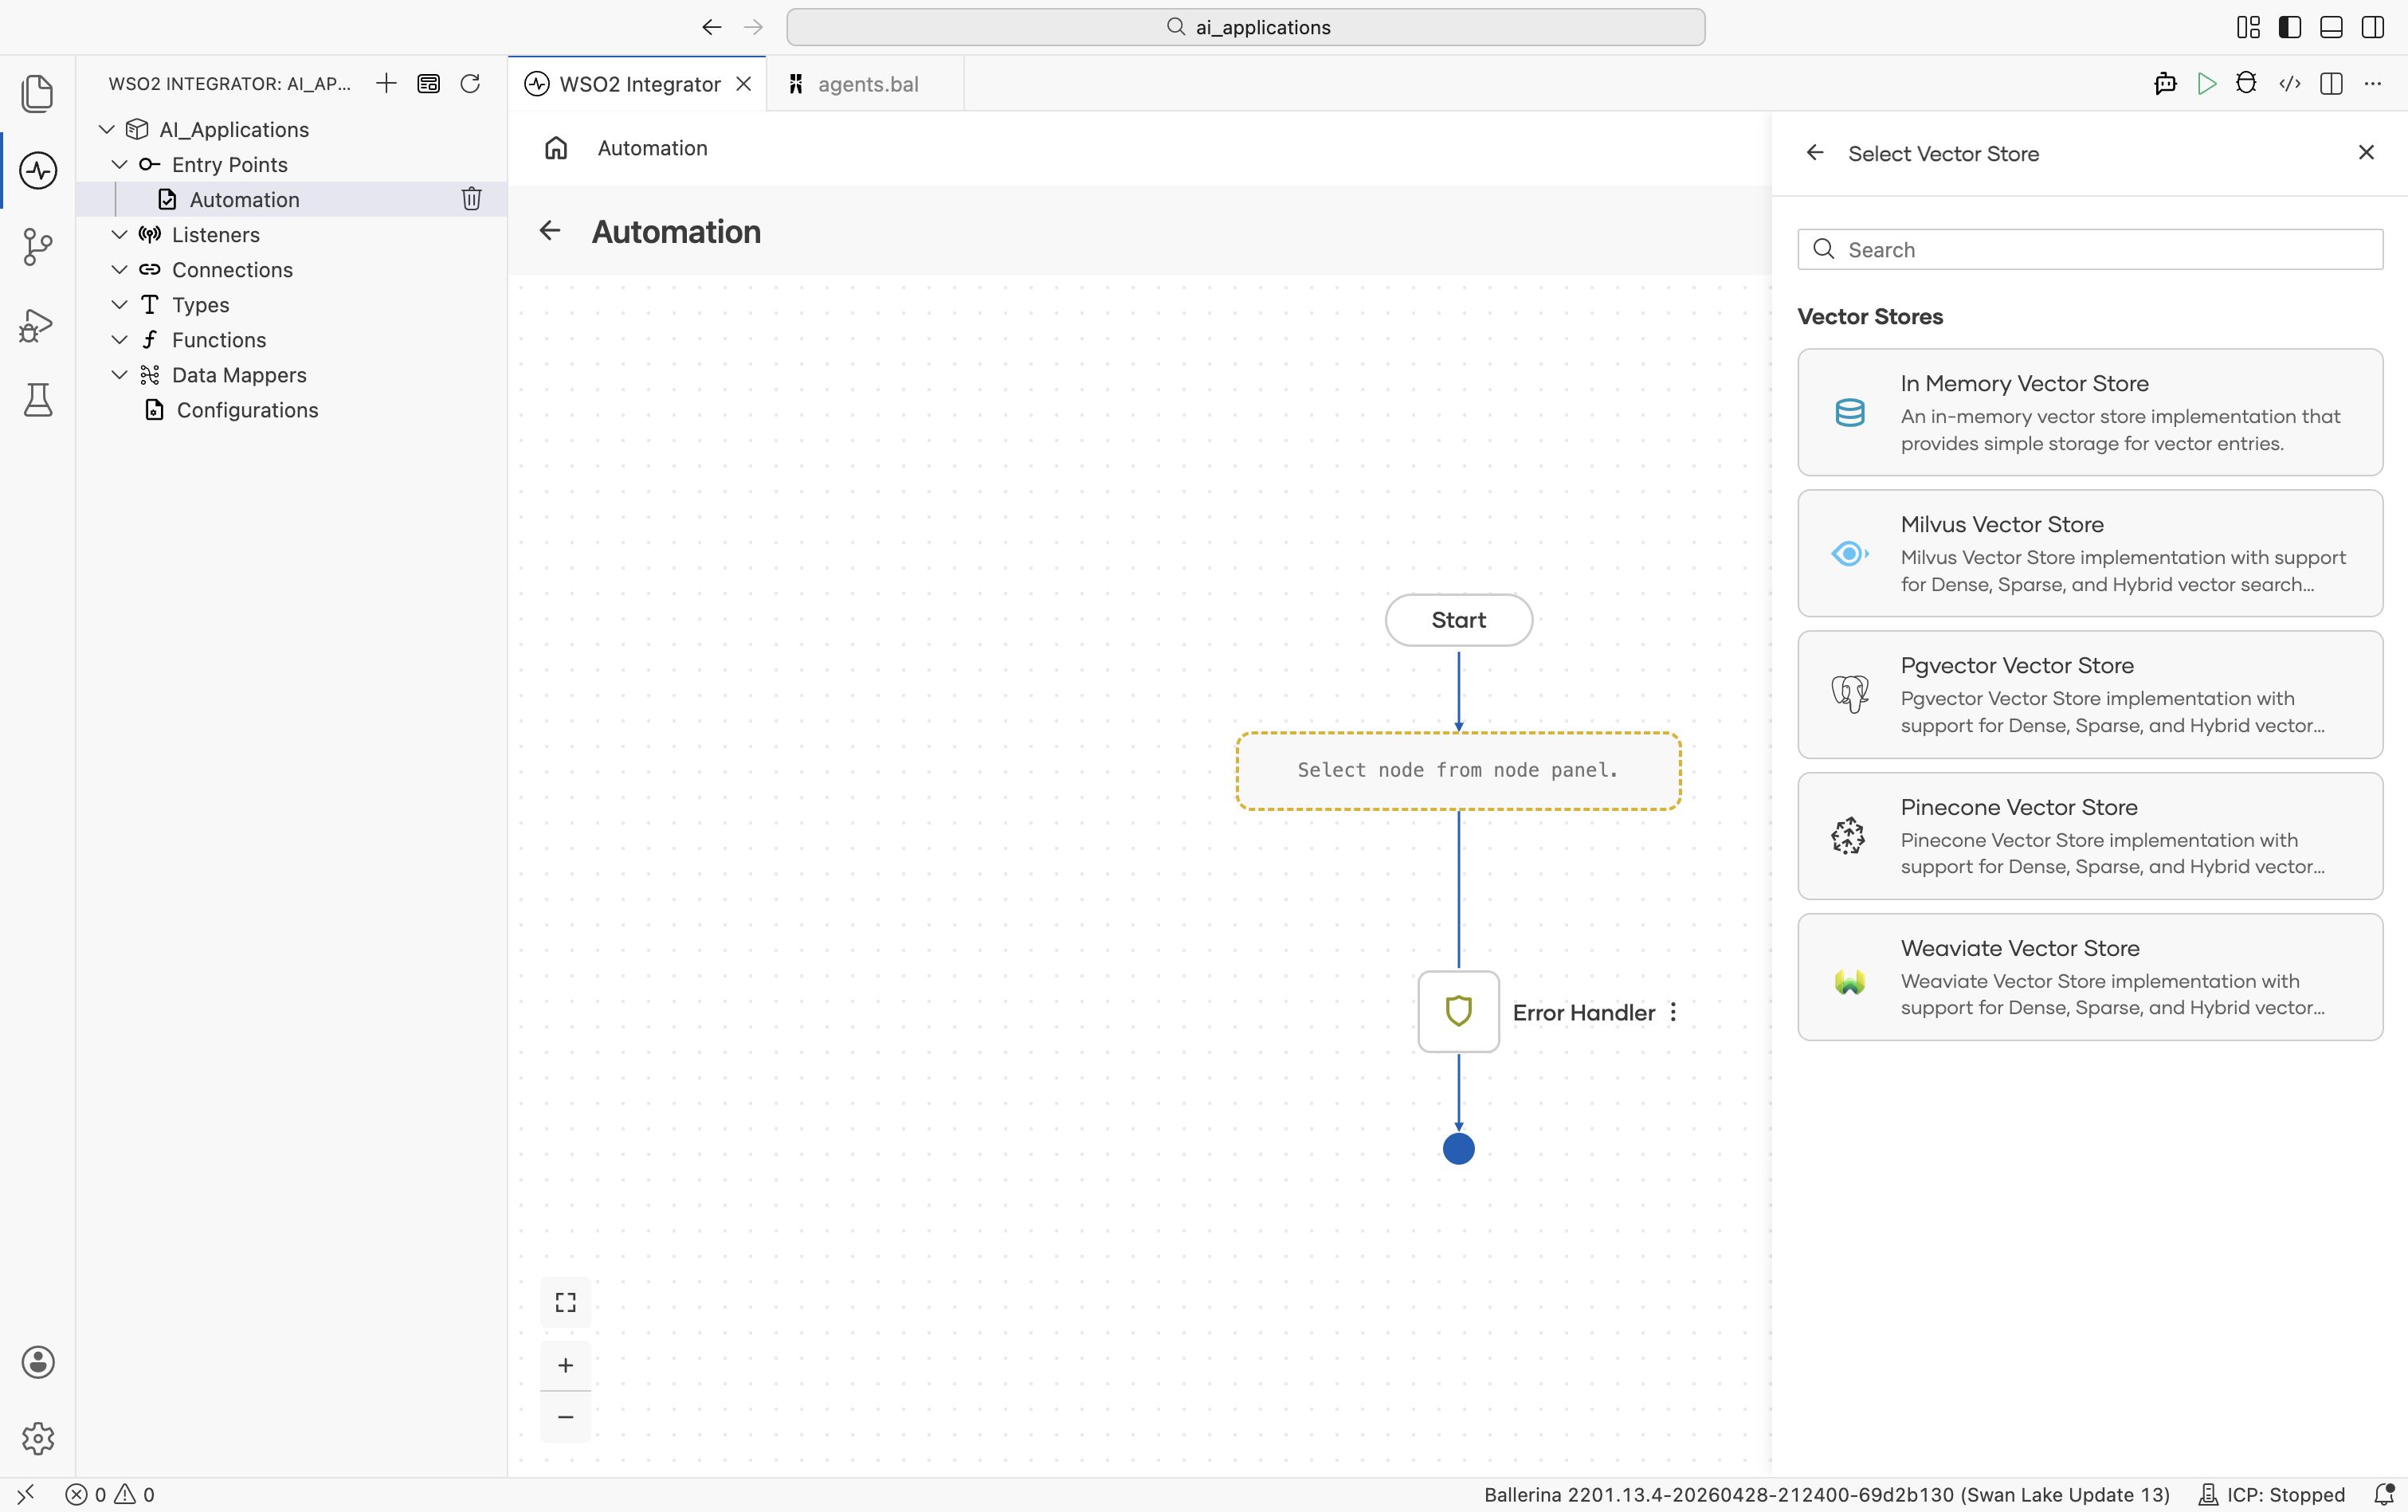Click back arrow beside Automation heading

point(550,231)
